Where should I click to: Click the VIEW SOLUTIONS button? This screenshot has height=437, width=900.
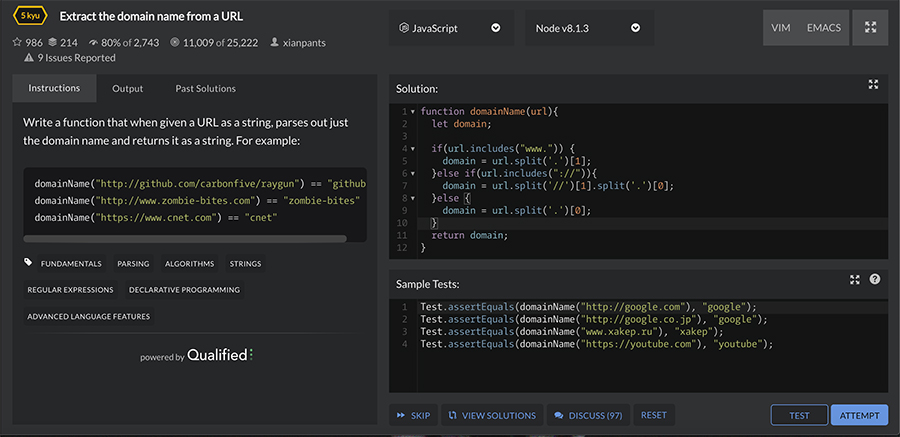tap(493, 415)
